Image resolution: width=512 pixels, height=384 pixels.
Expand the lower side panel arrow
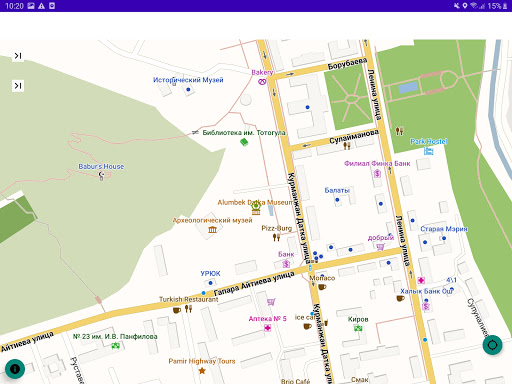(18, 86)
